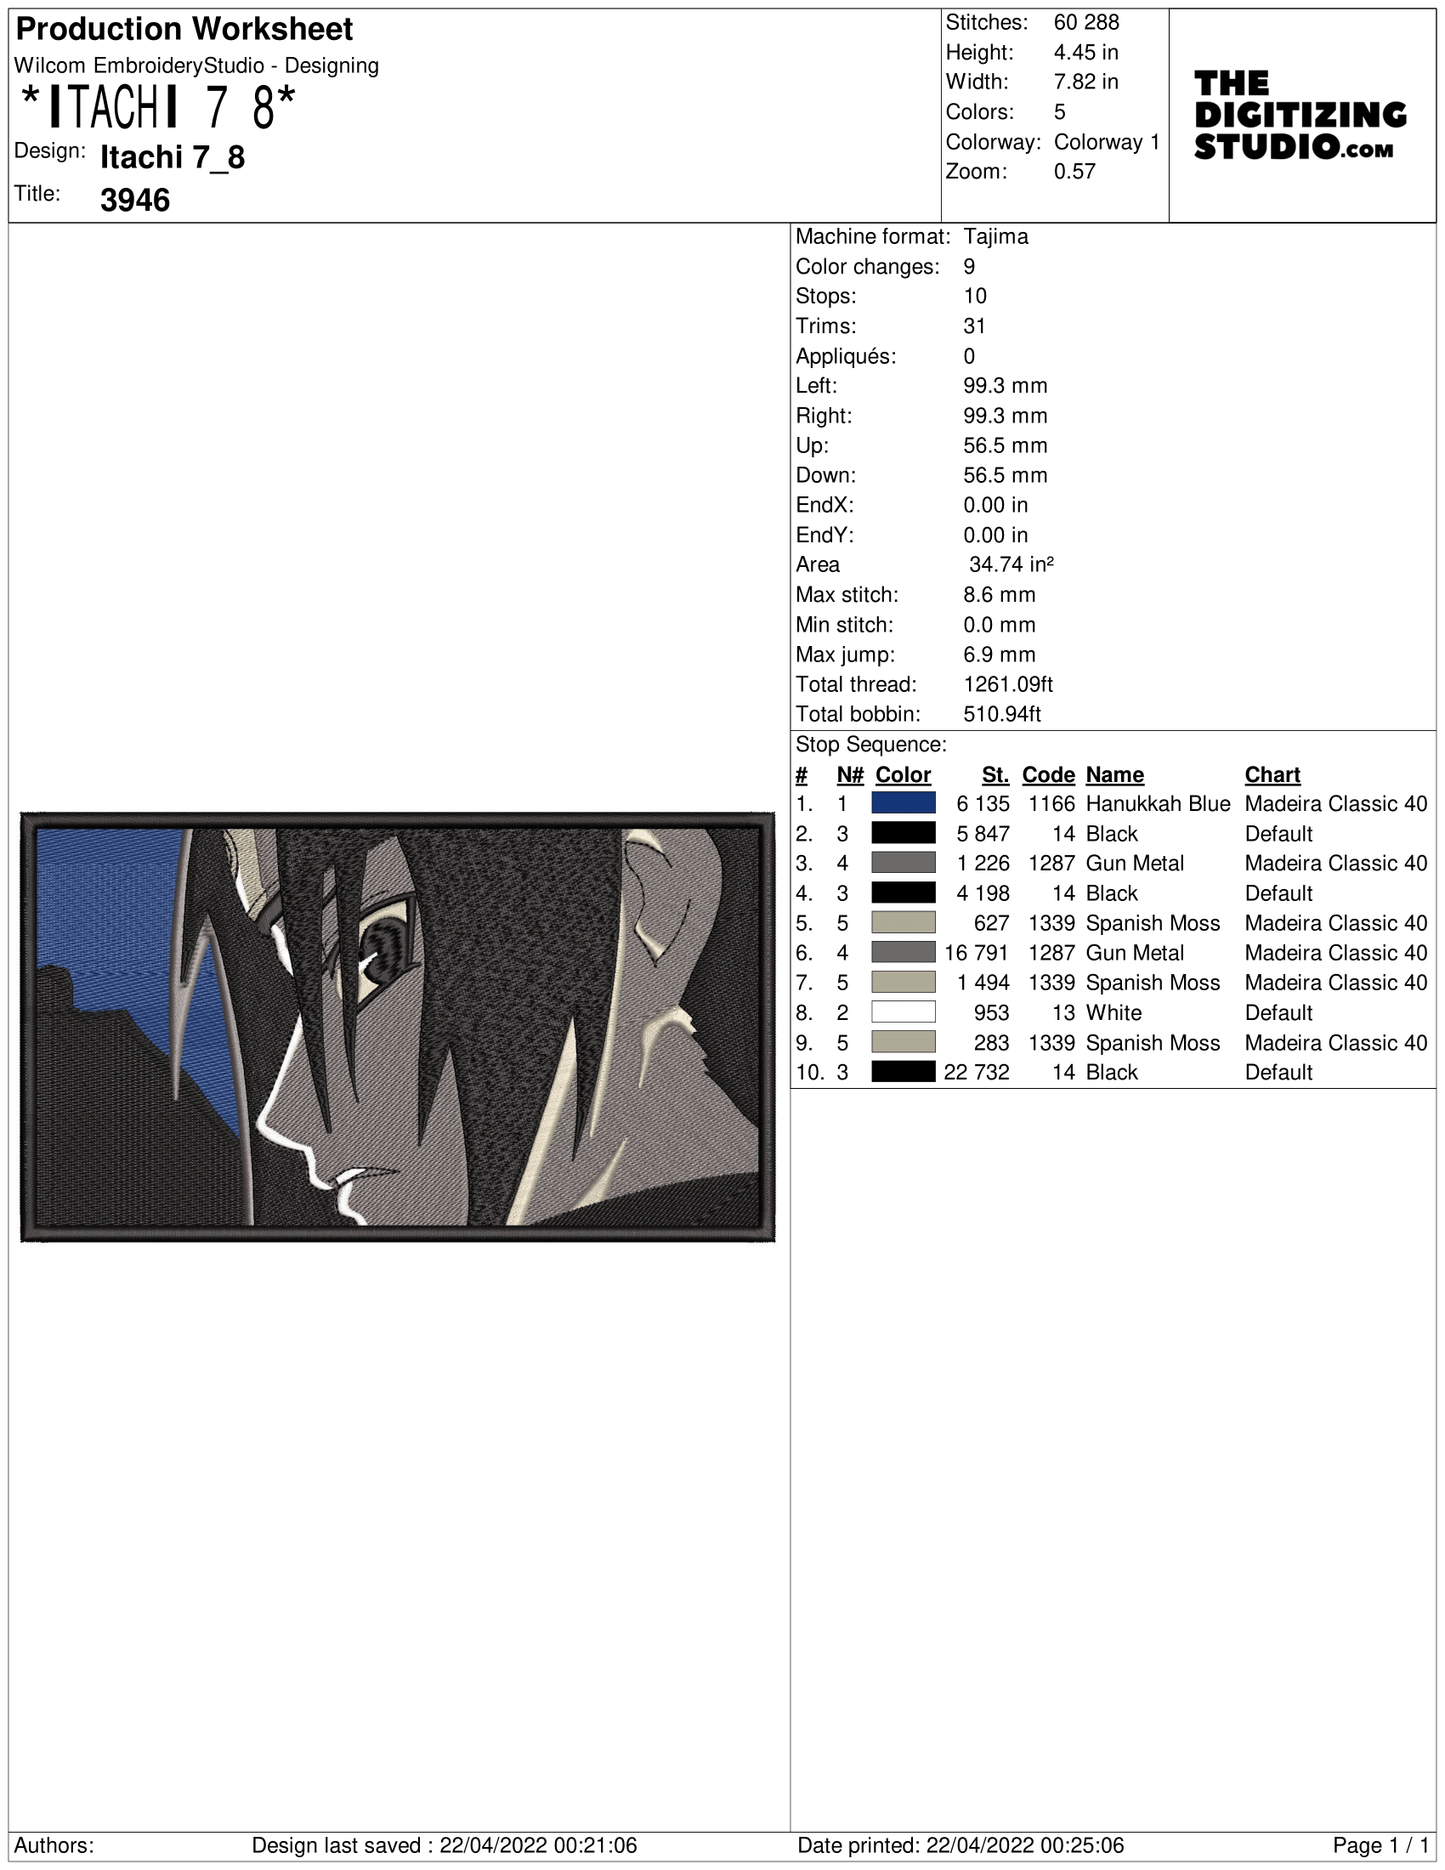
Task: Click the 'Name' column header
Action: (1115, 774)
